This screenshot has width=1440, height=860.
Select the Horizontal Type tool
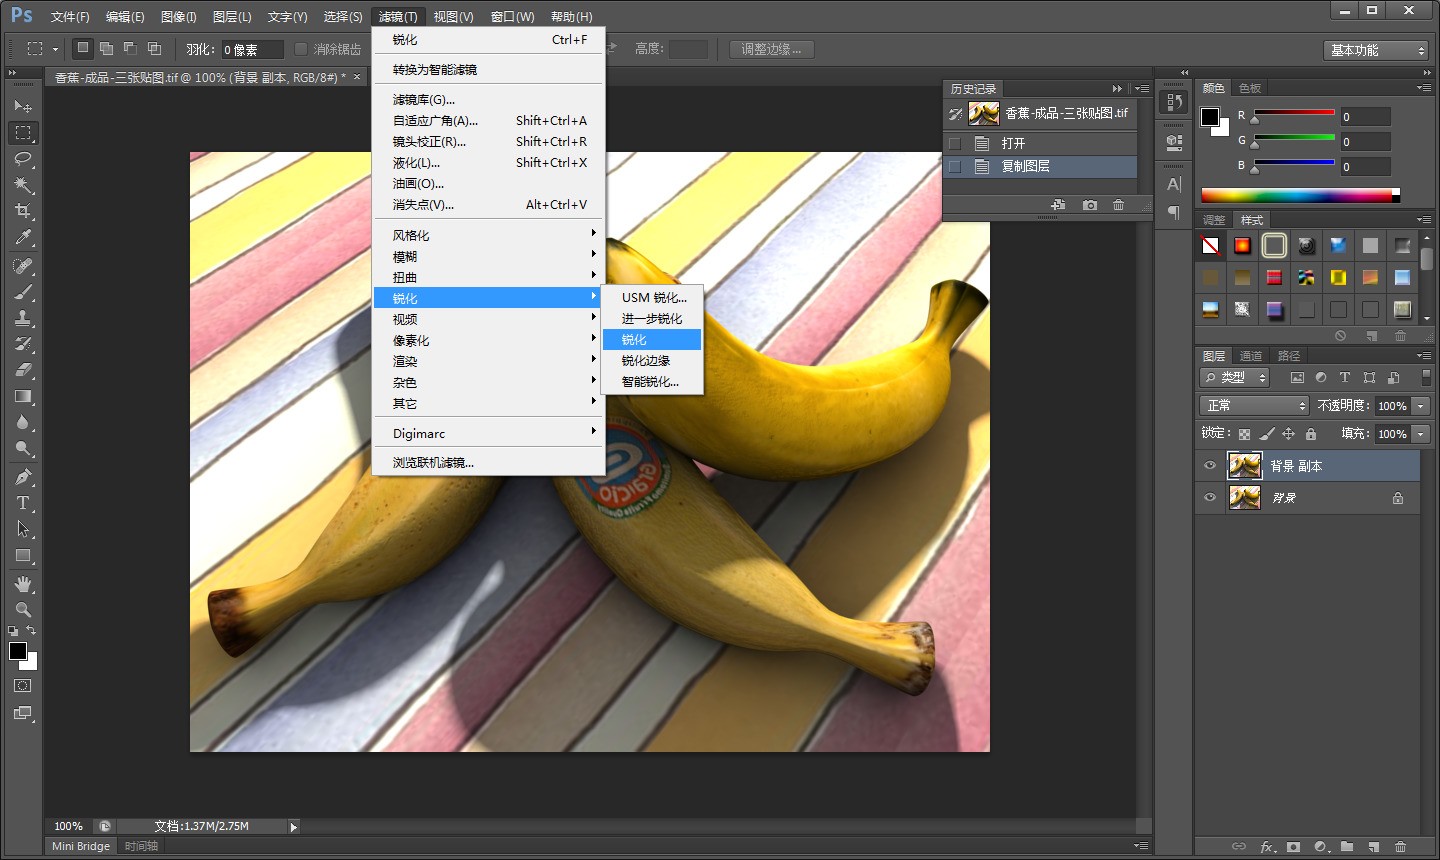tap(23, 503)
